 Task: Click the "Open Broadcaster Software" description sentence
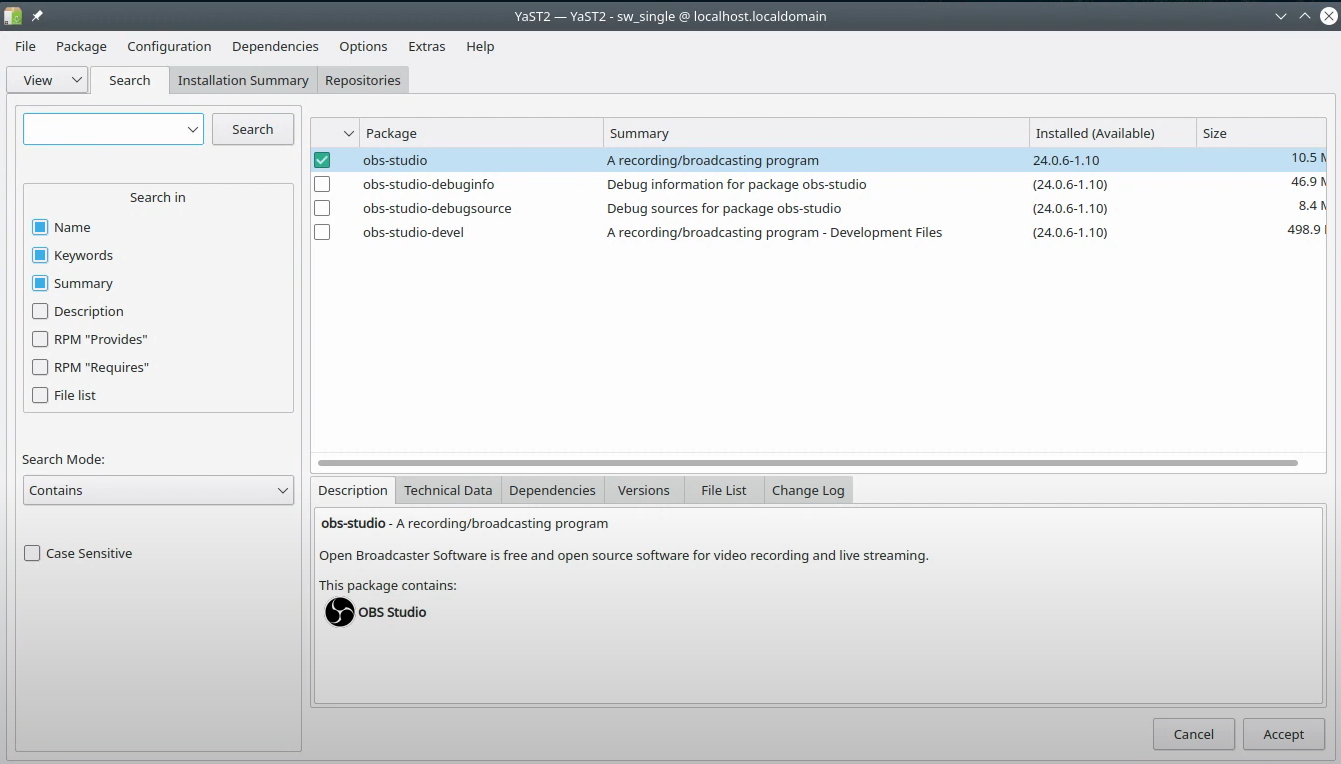tap(624, 555)
